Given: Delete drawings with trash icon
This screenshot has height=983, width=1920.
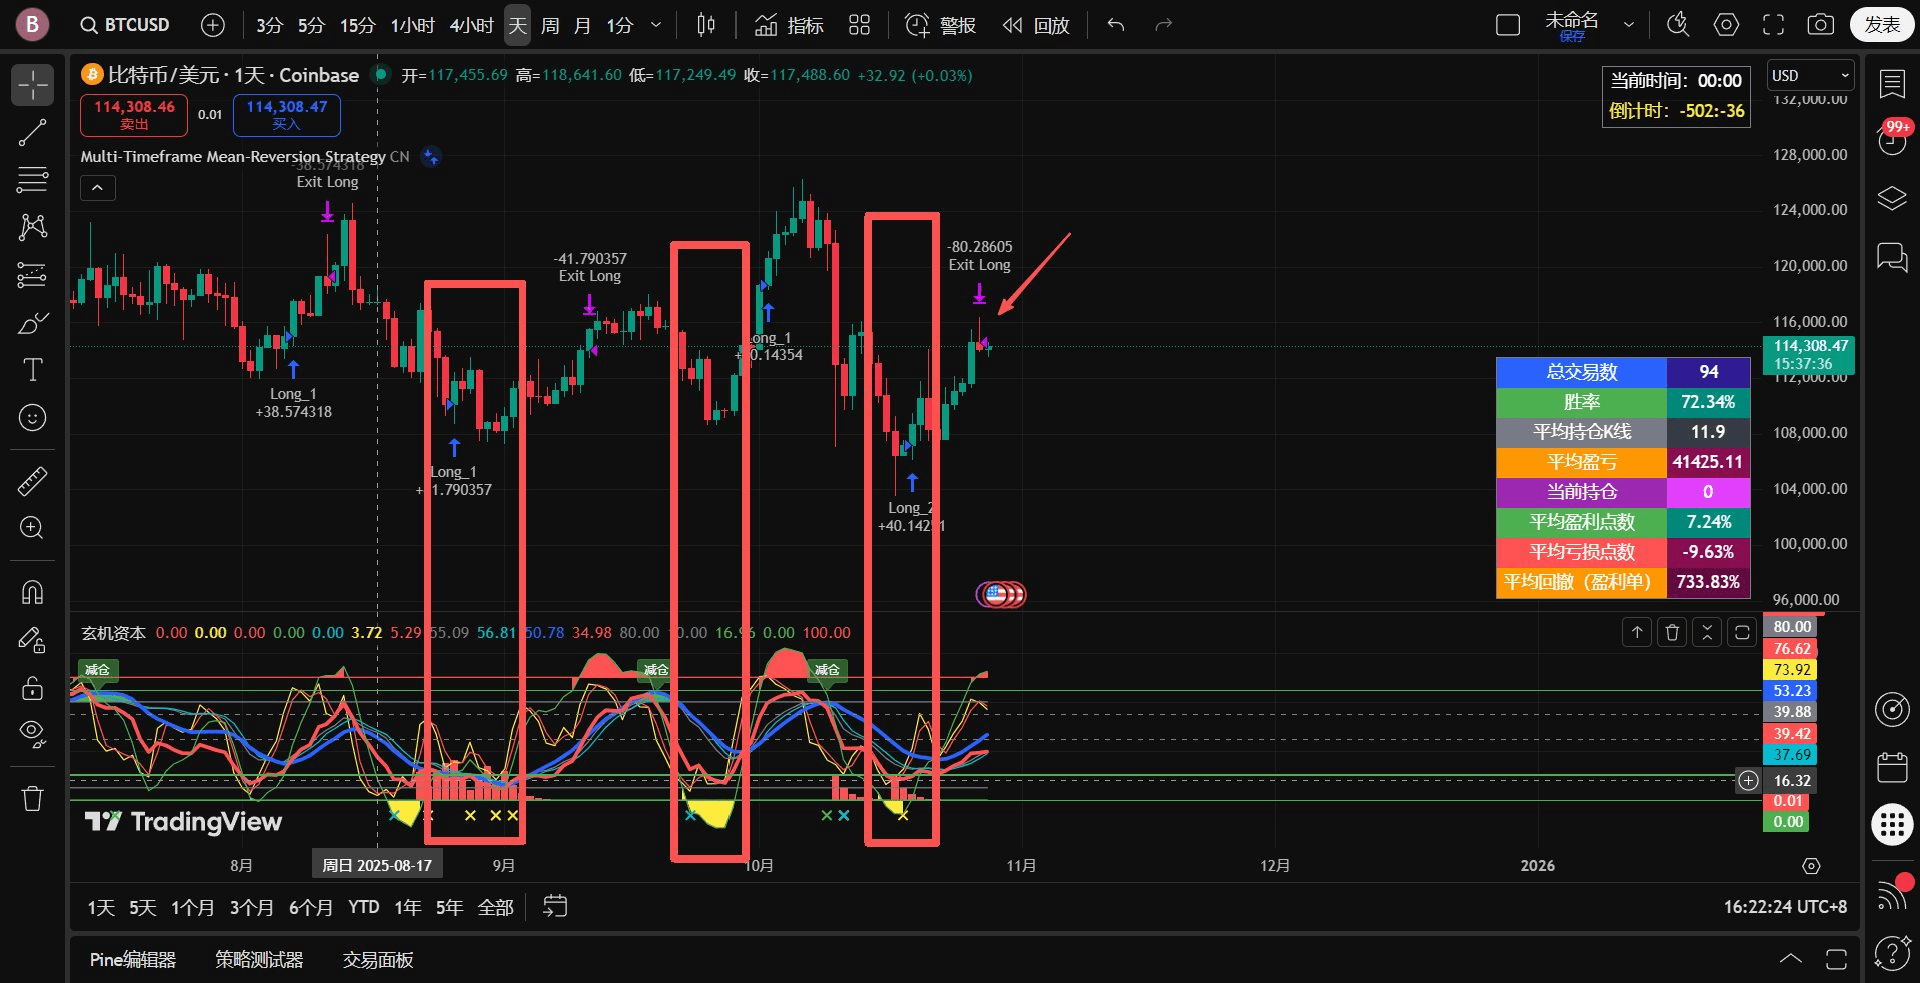Looking at the screenshot, I should (32, 798).
